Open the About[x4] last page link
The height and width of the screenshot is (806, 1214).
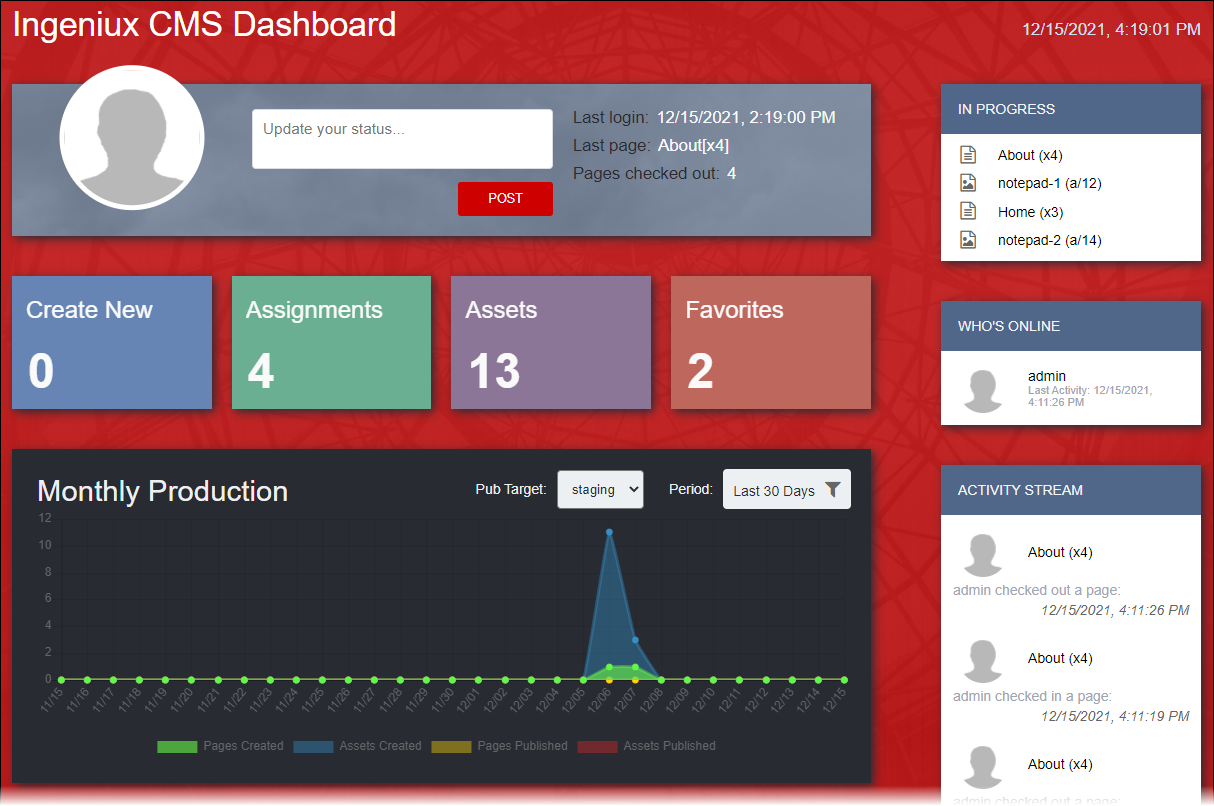coord(693,146)
